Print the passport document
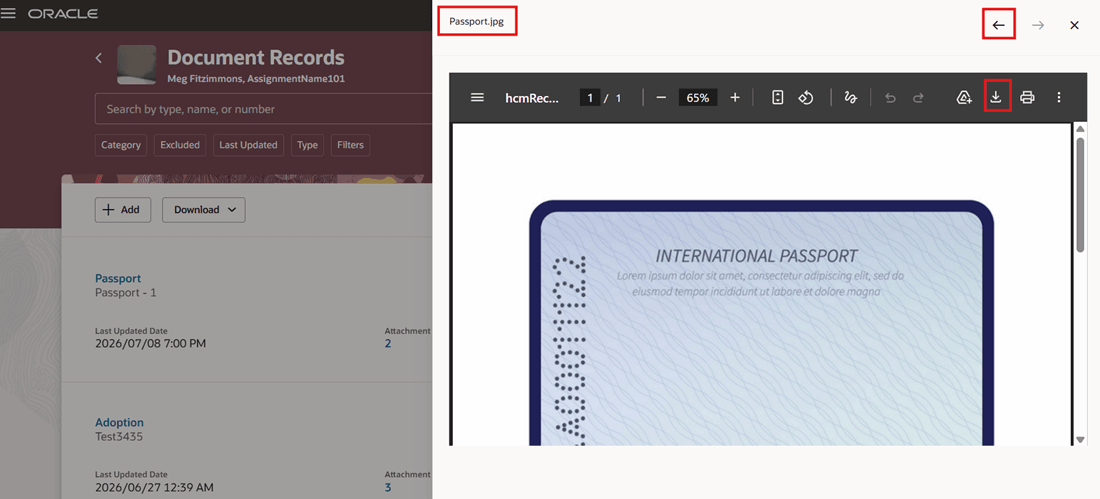The width and height of the screenshot is (1100, 499). (1027, 98)
